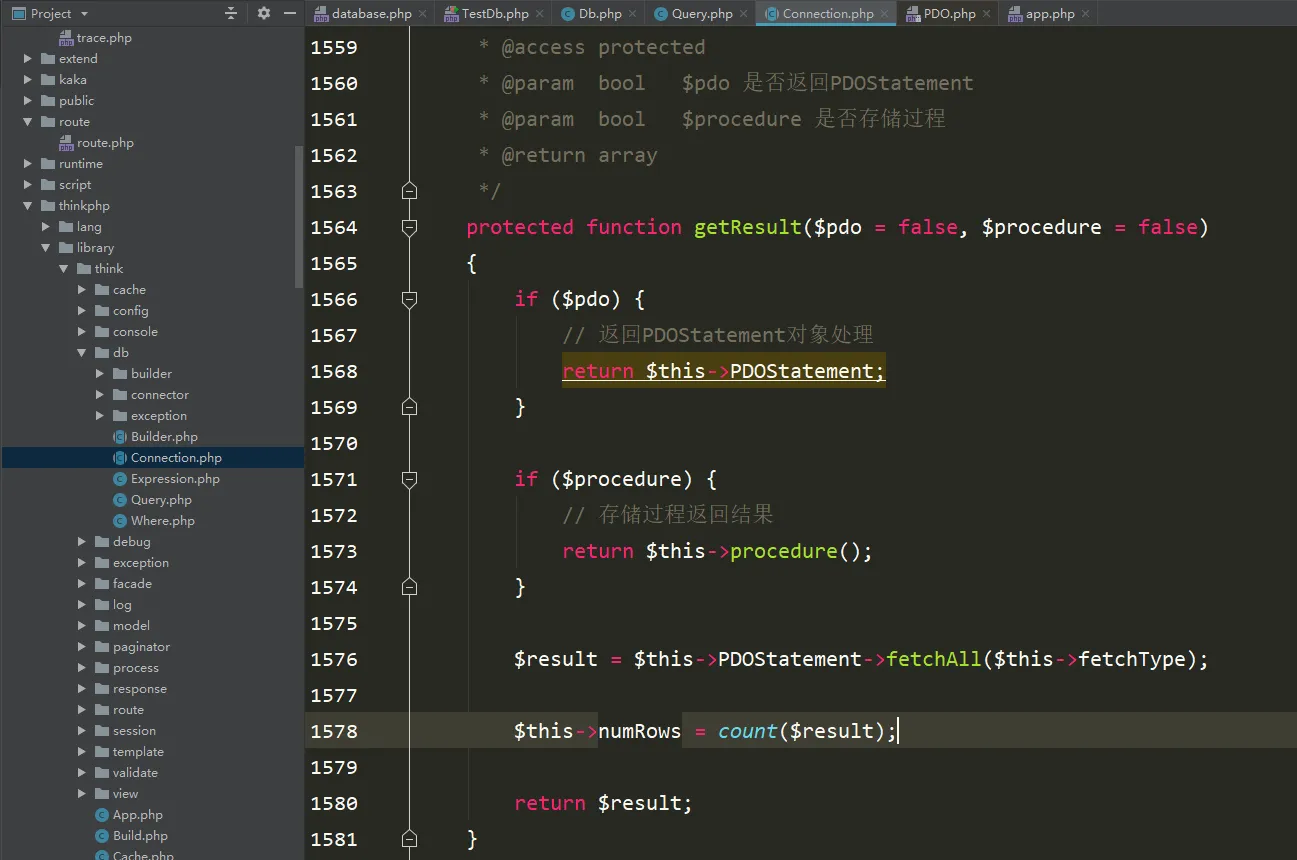Click the Project panel vertical scrollbar

pyautogui.click(x=299, y=217)
